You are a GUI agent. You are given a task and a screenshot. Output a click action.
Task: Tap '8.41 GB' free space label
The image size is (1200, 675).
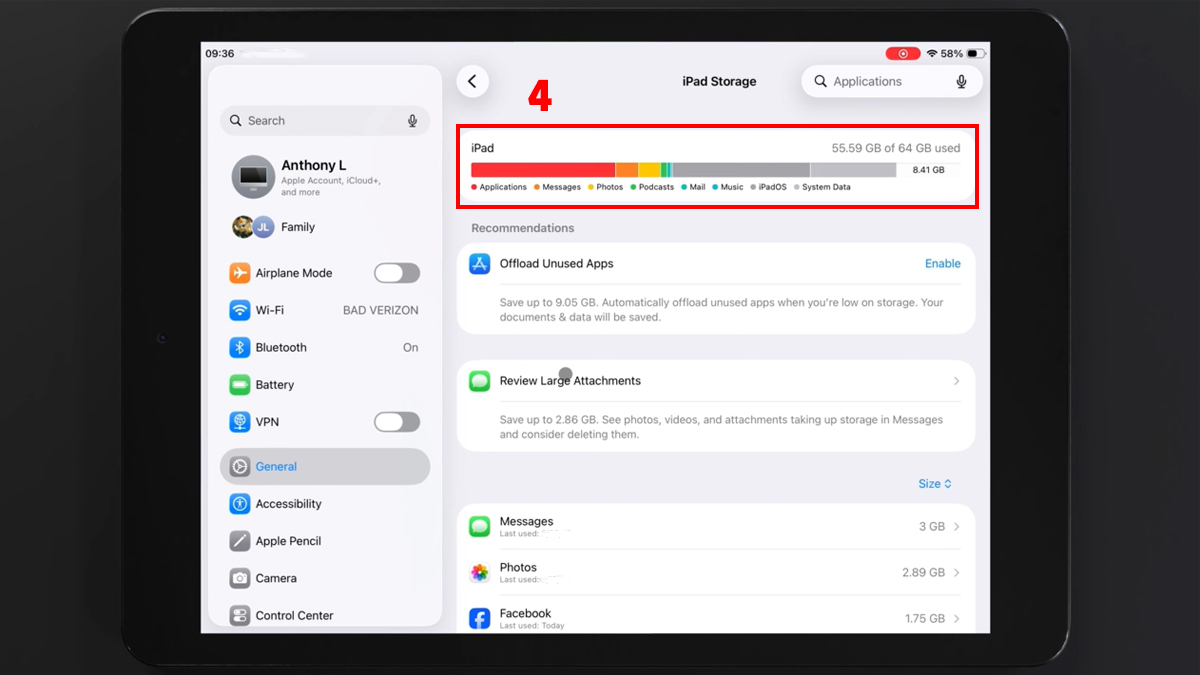point(928,170)
